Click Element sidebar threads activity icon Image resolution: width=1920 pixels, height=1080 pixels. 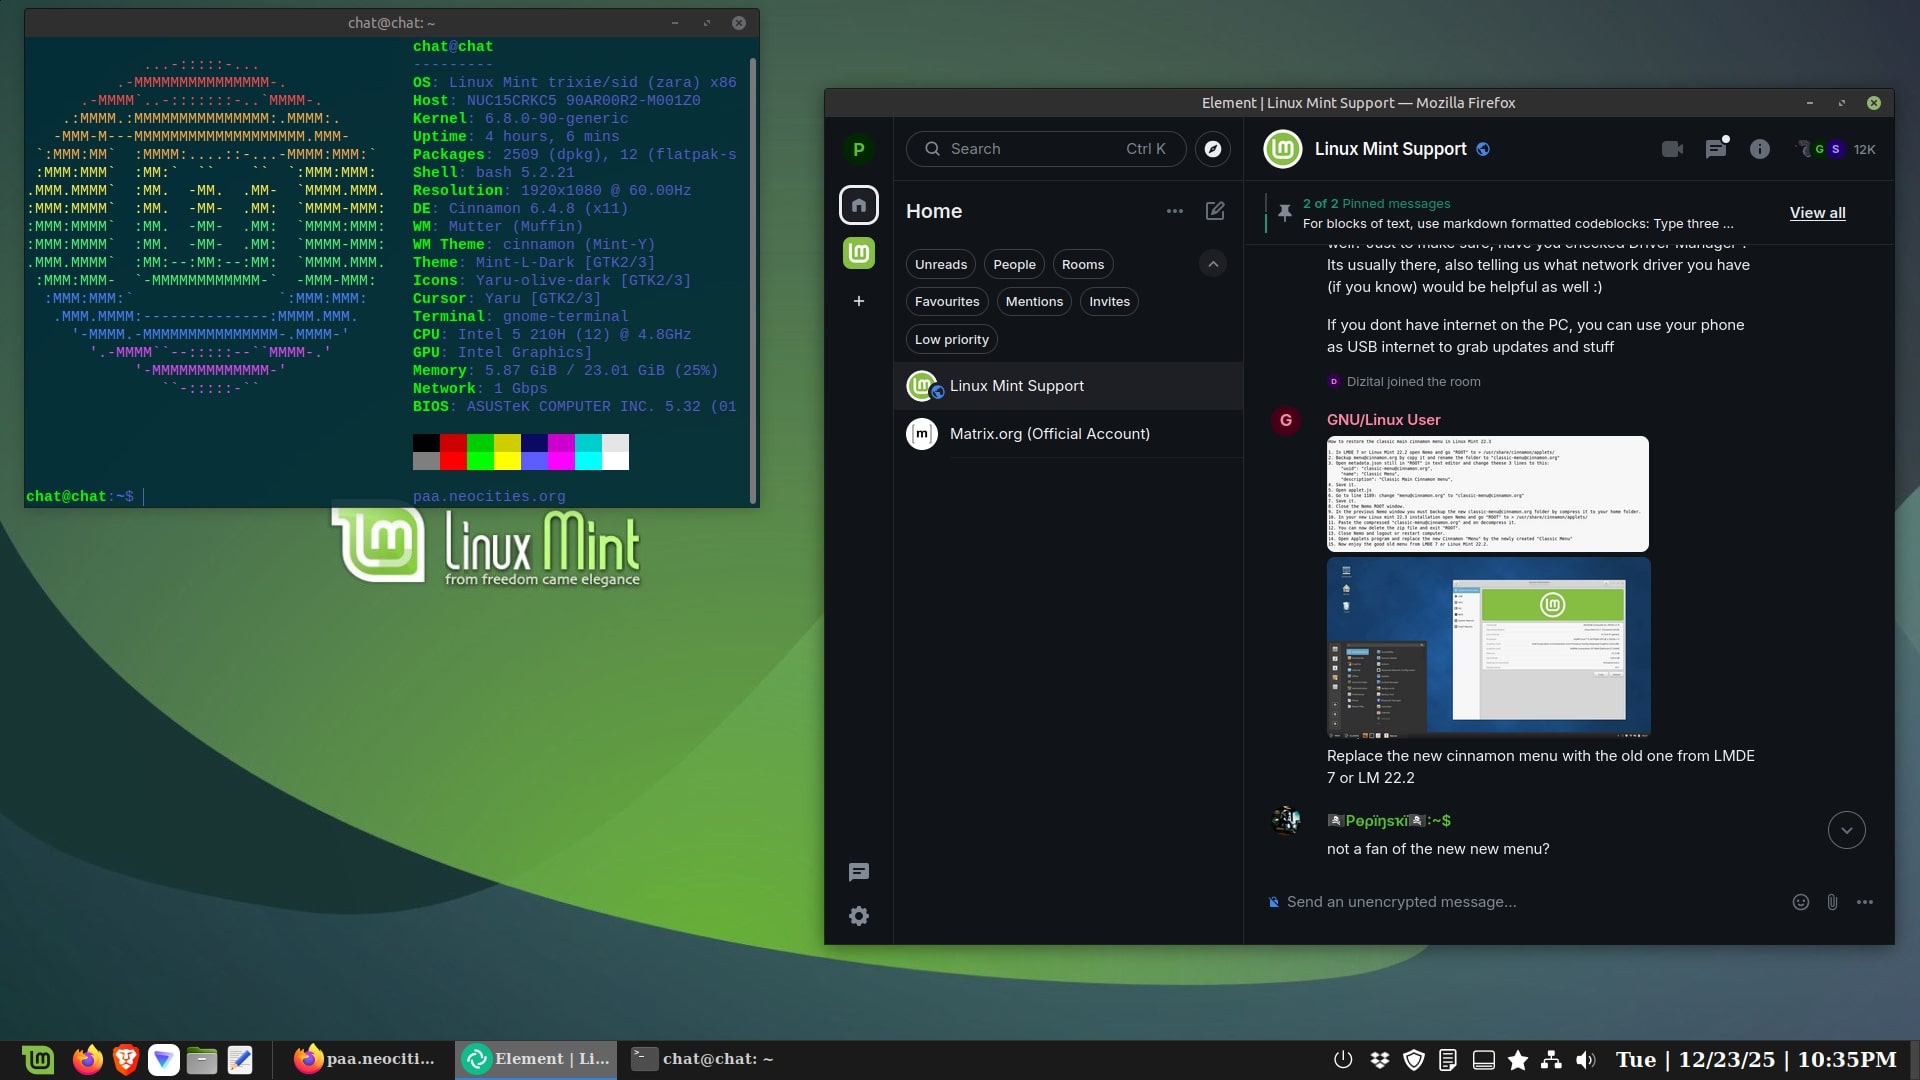pyautogui.click(x=859, y=872)
